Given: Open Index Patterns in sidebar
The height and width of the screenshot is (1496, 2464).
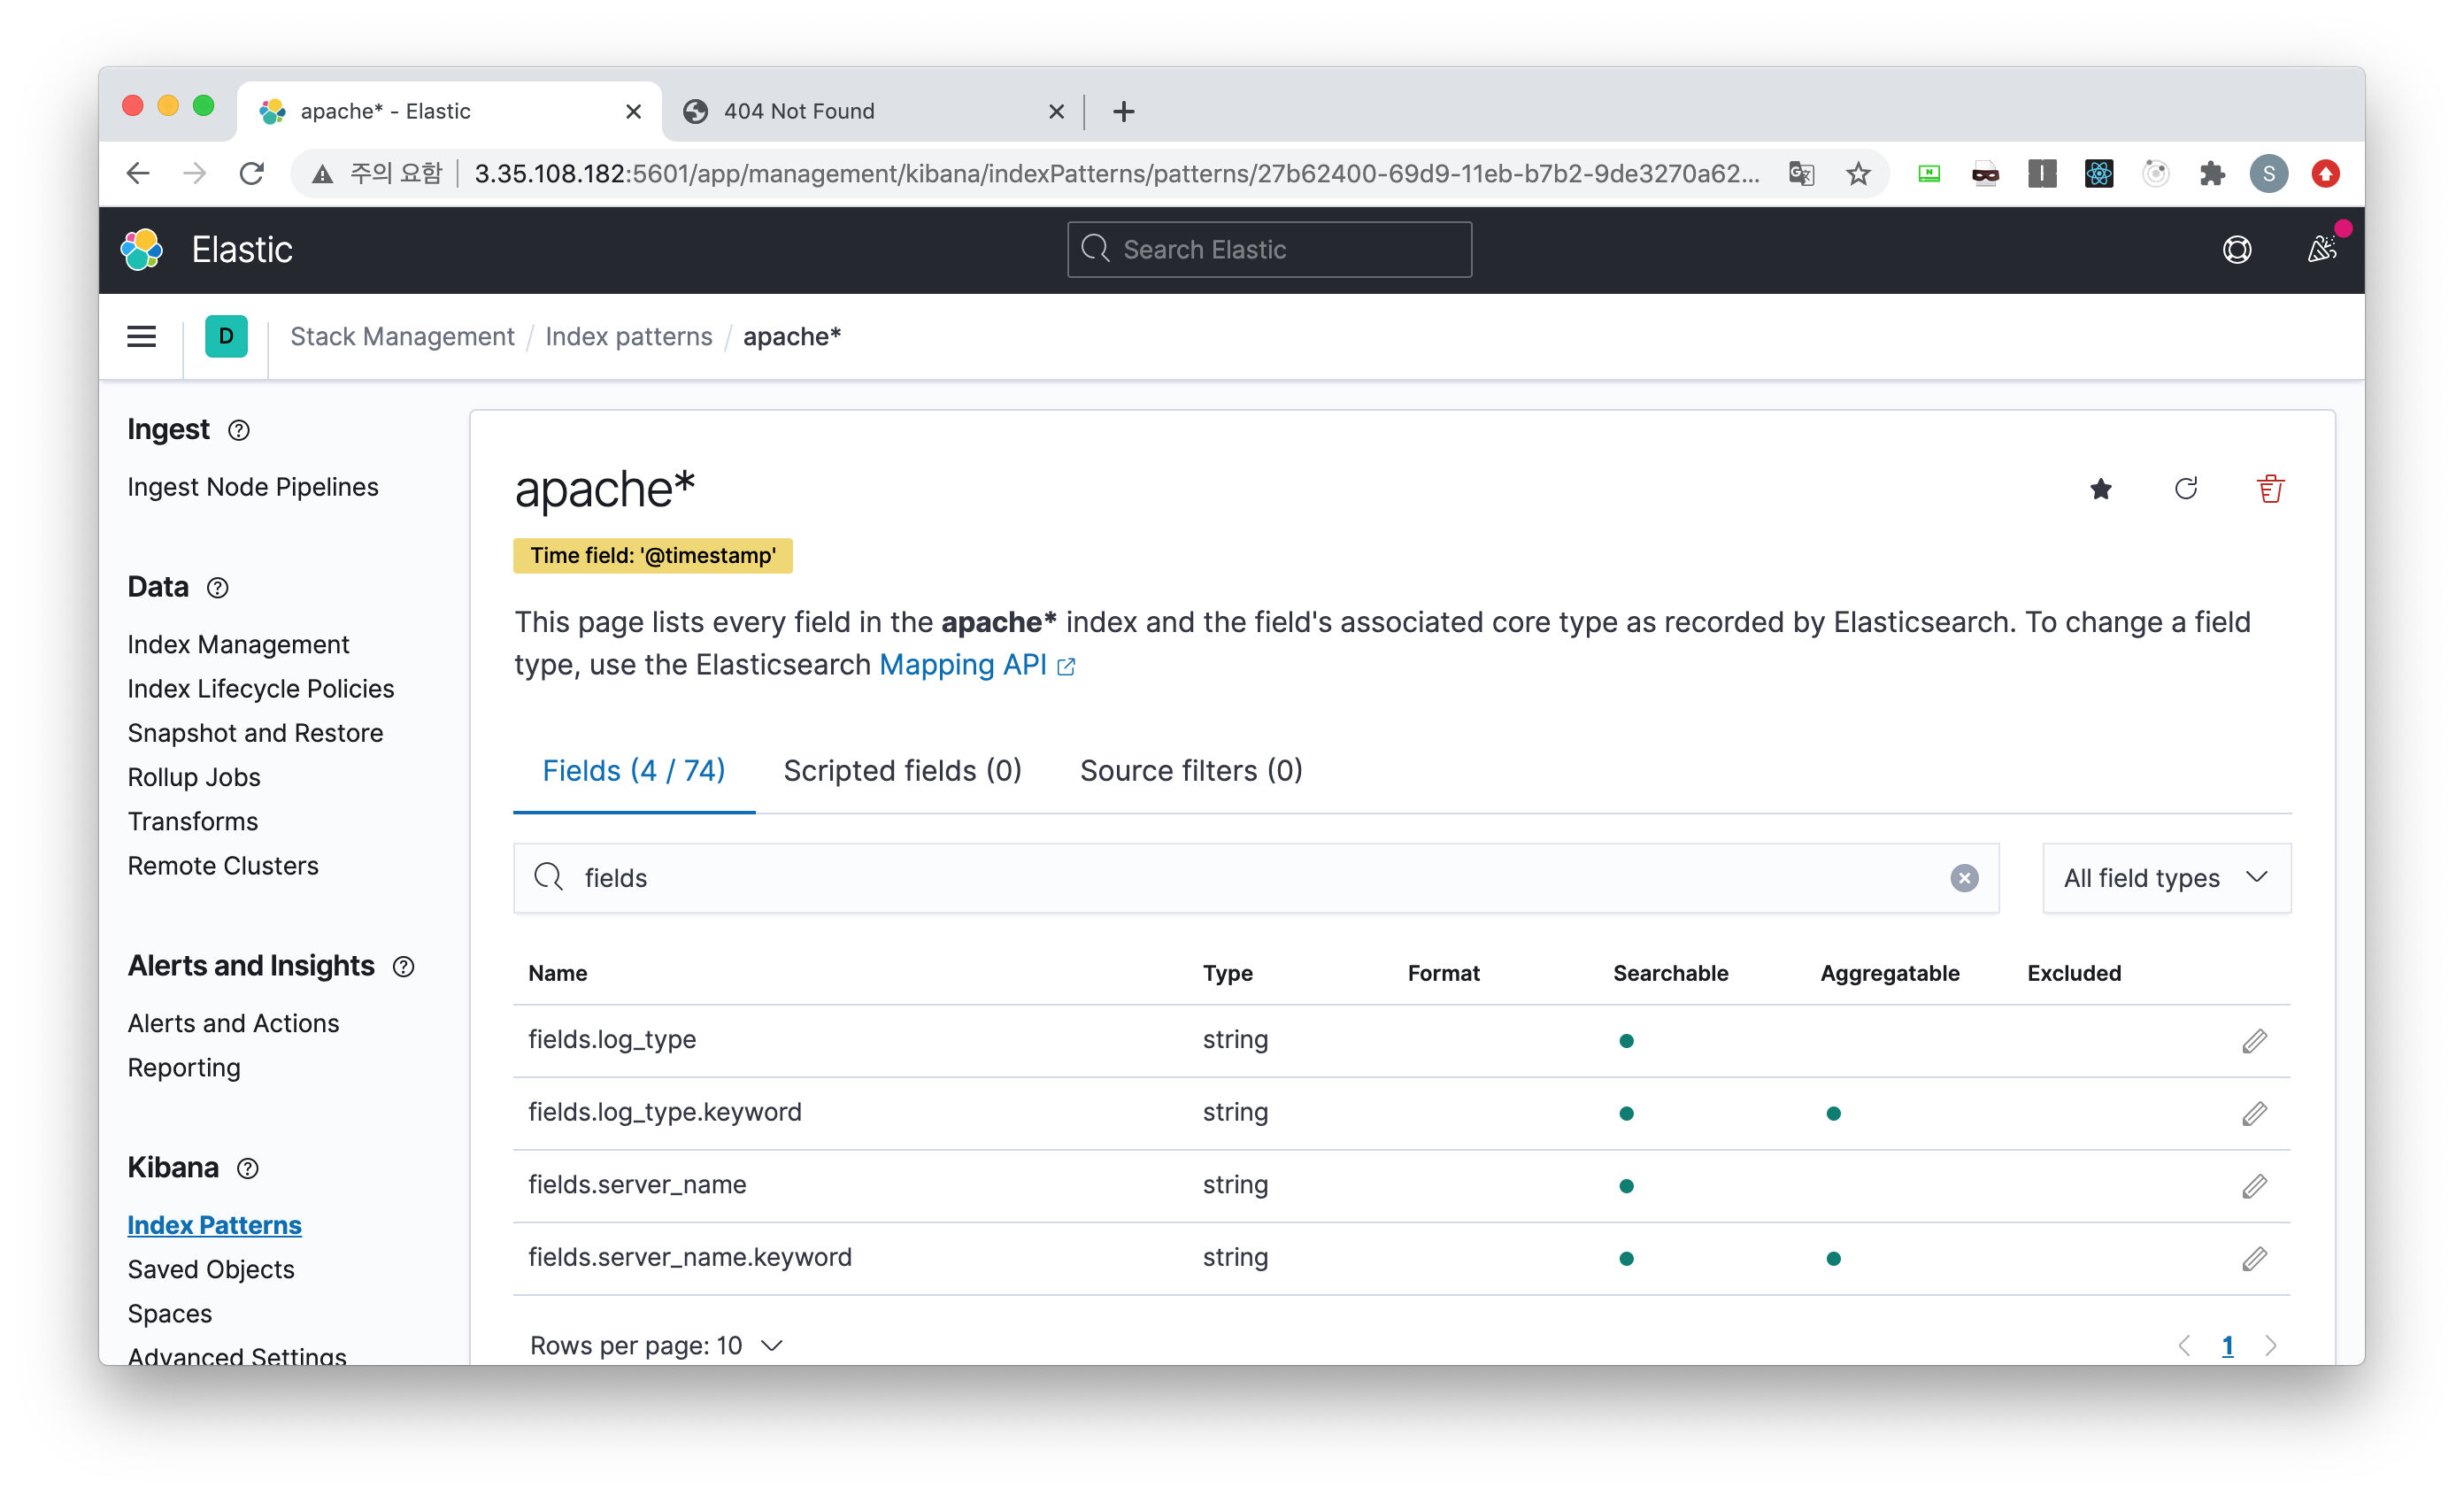Looking at the screenshot, I should pyautogui.click(x=214, y=1225).
